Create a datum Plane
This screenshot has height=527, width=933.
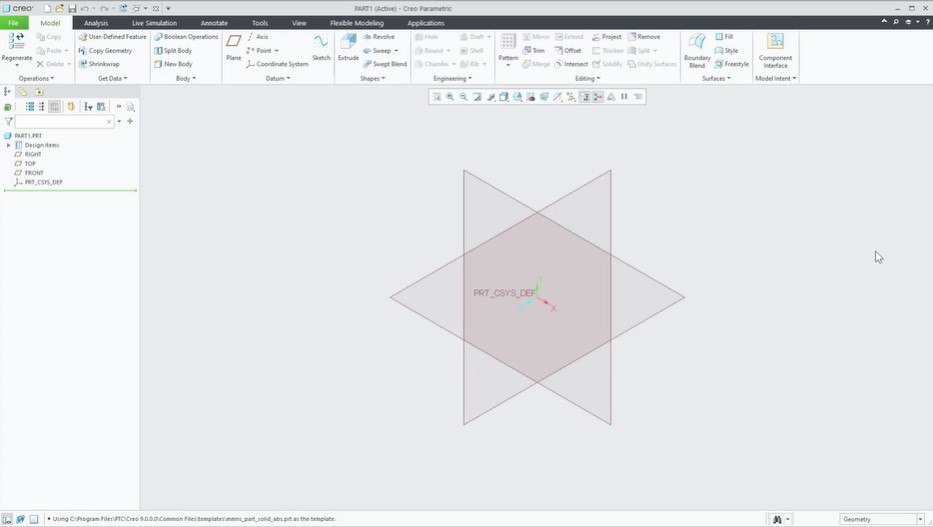[233, 48]
